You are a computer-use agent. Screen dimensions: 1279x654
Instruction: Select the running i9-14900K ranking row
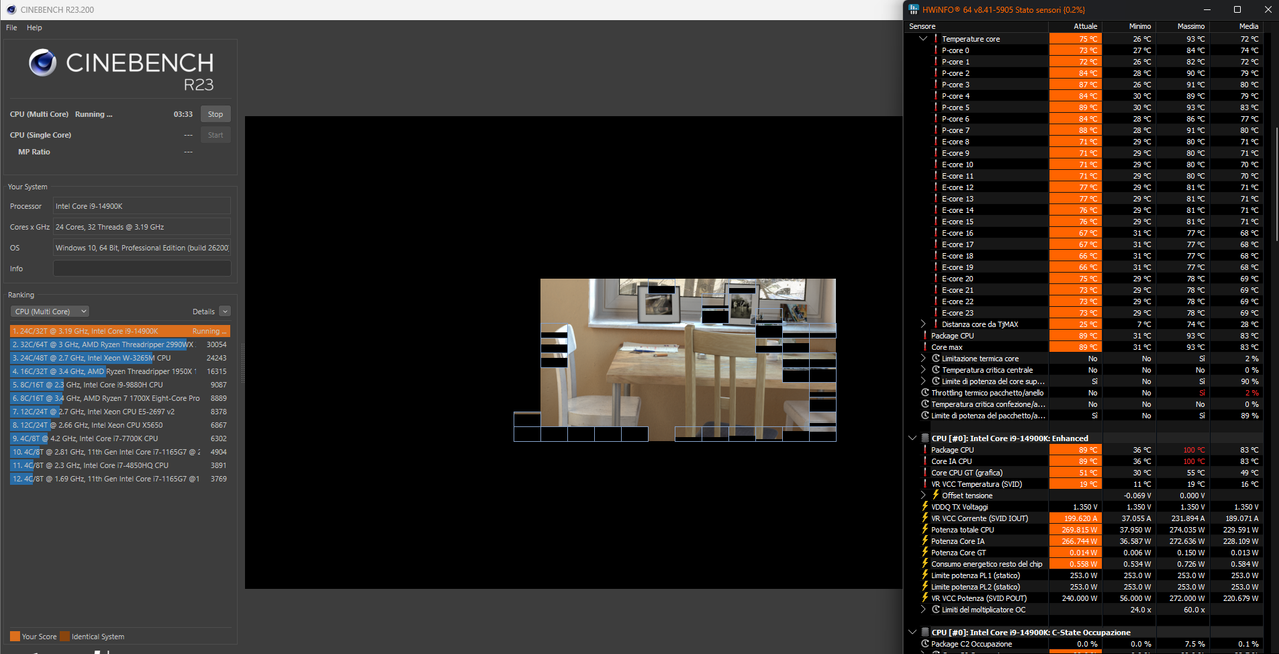[120, 331]
